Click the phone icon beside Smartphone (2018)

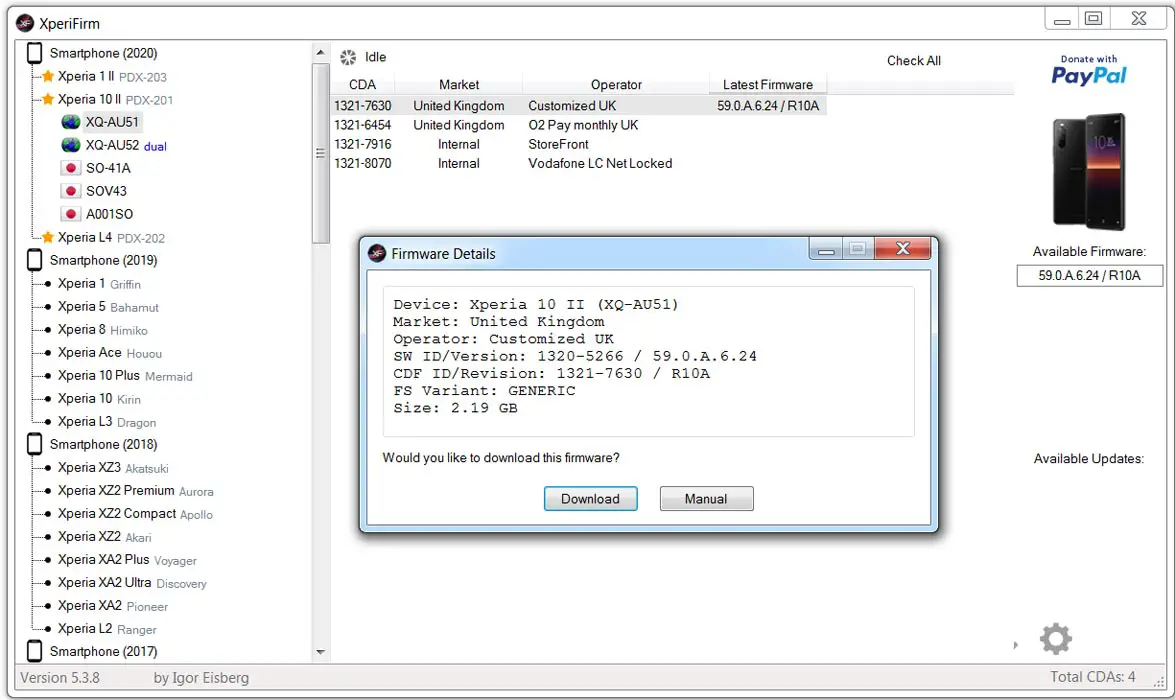pos(34,444)
